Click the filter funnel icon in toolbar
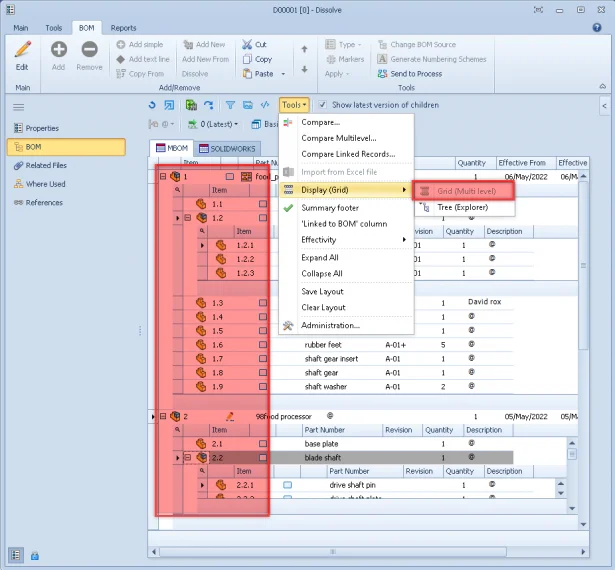Viewport: 615px width, 570px height. point(230,105)
